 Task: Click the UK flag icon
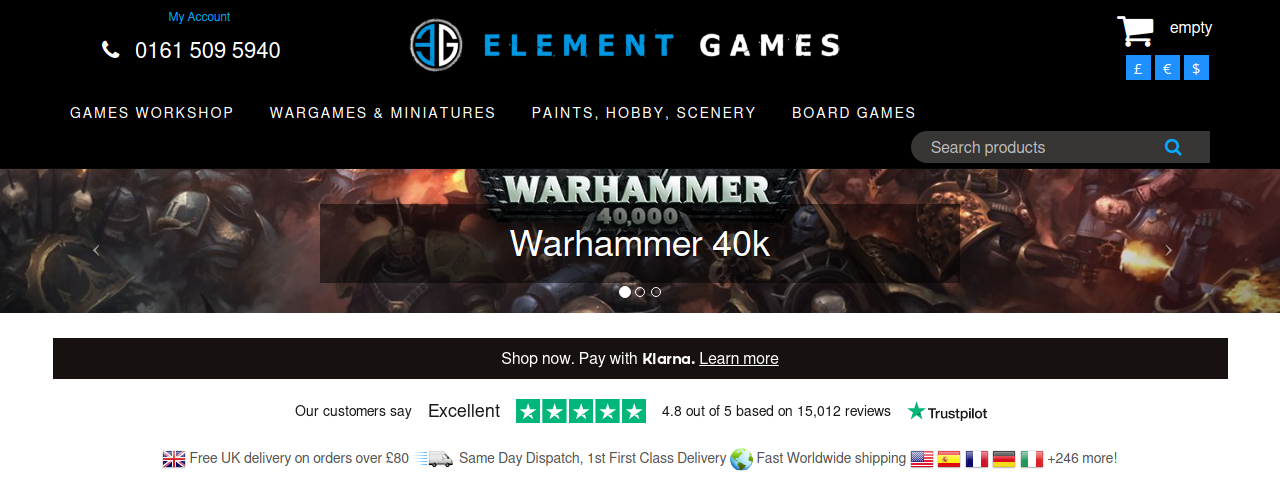[x=174, y=459]
